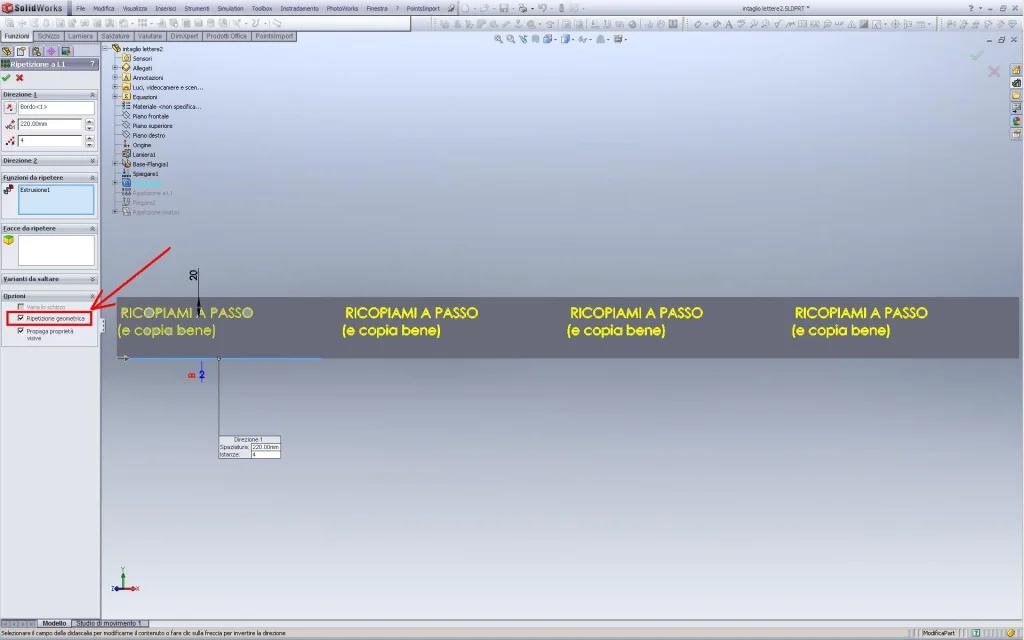Image resolution: width=1024 pixels, height=640 pixels.
Task: Switch to the Schizzo tab
Action: coord(48,36)
